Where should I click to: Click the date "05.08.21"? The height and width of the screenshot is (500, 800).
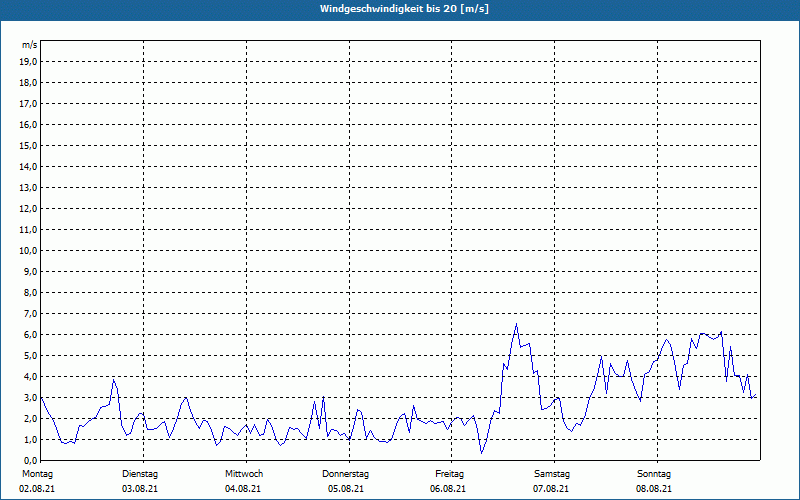[x=346, y=489]
